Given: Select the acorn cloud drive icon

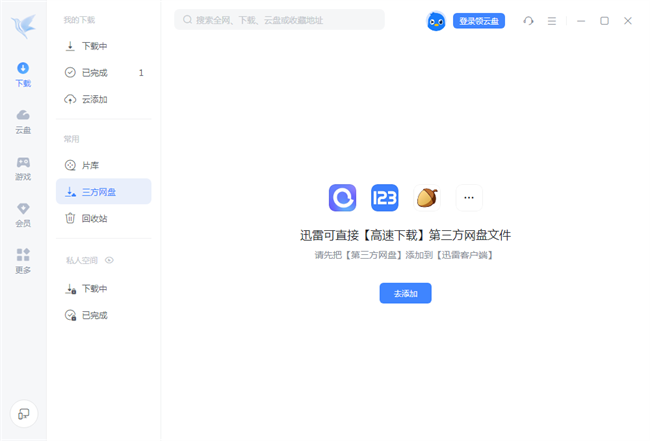Looking at the screenshot, I should [x=427, y=197].
